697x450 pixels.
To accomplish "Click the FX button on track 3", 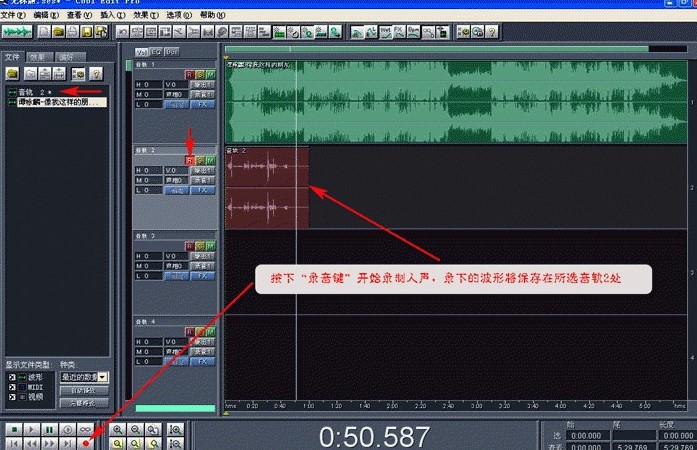I will [203, 276].
